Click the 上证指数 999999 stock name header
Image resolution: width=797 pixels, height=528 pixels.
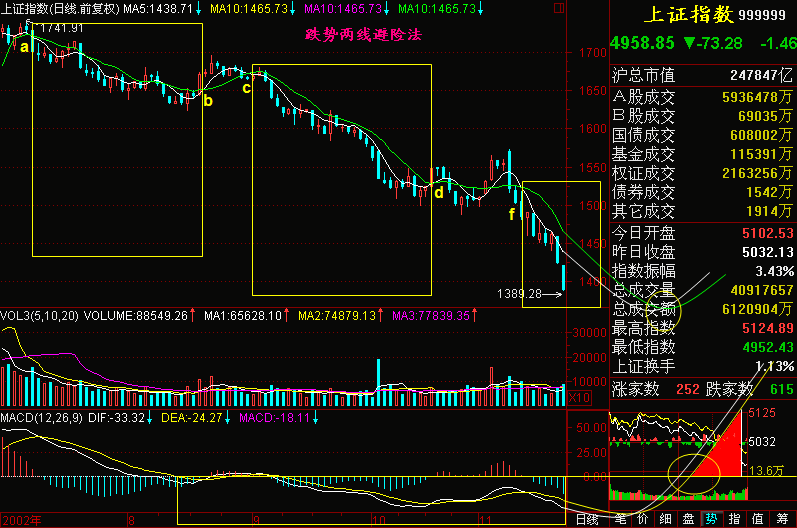tap(715, 15)
